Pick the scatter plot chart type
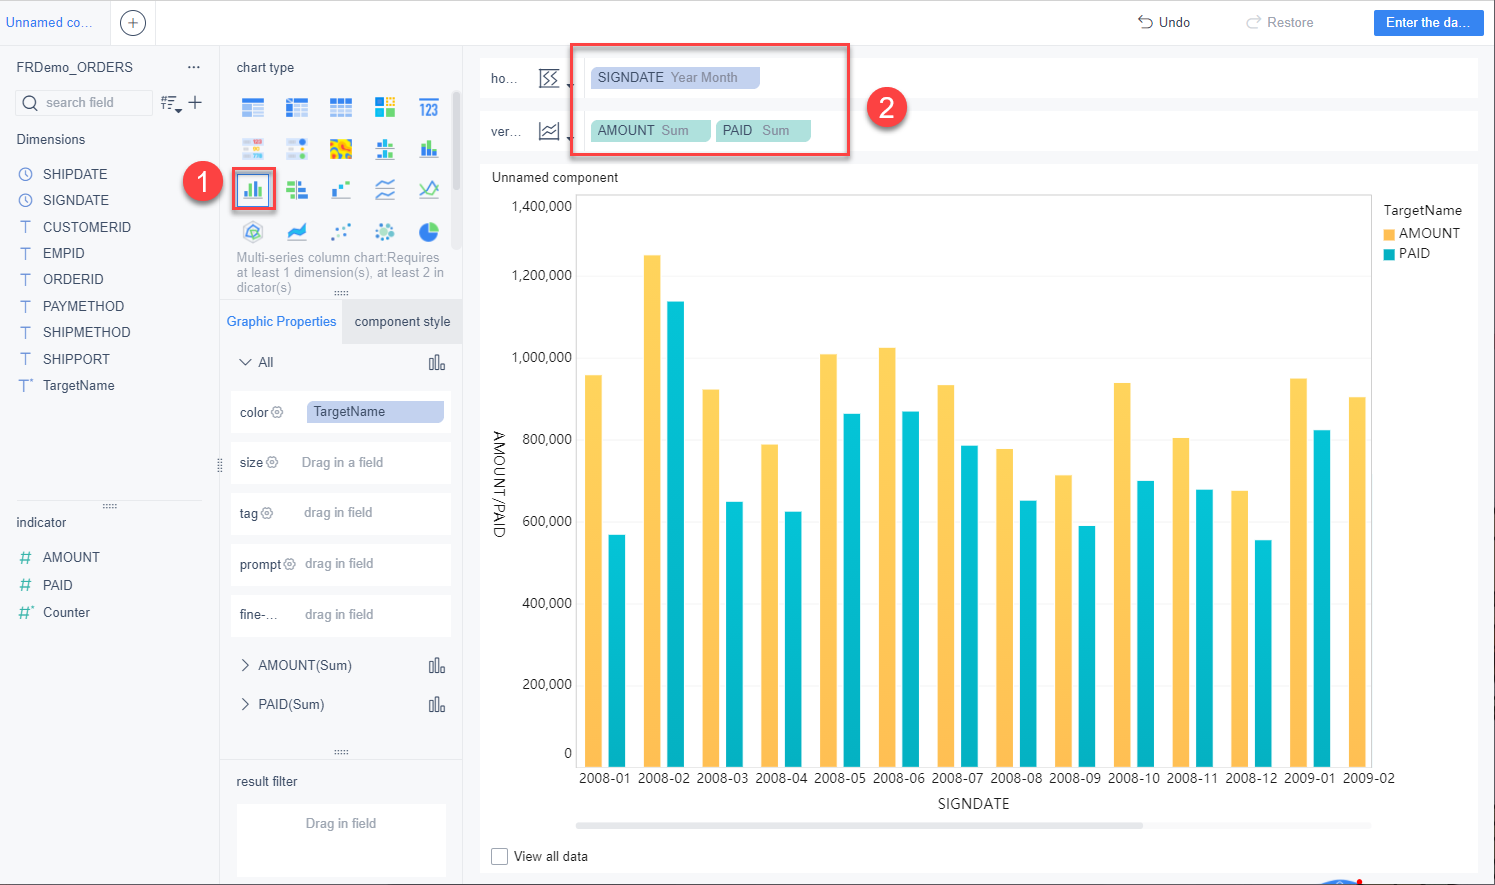The width and height of the screenshot is (1495, 885). point(341,232)
